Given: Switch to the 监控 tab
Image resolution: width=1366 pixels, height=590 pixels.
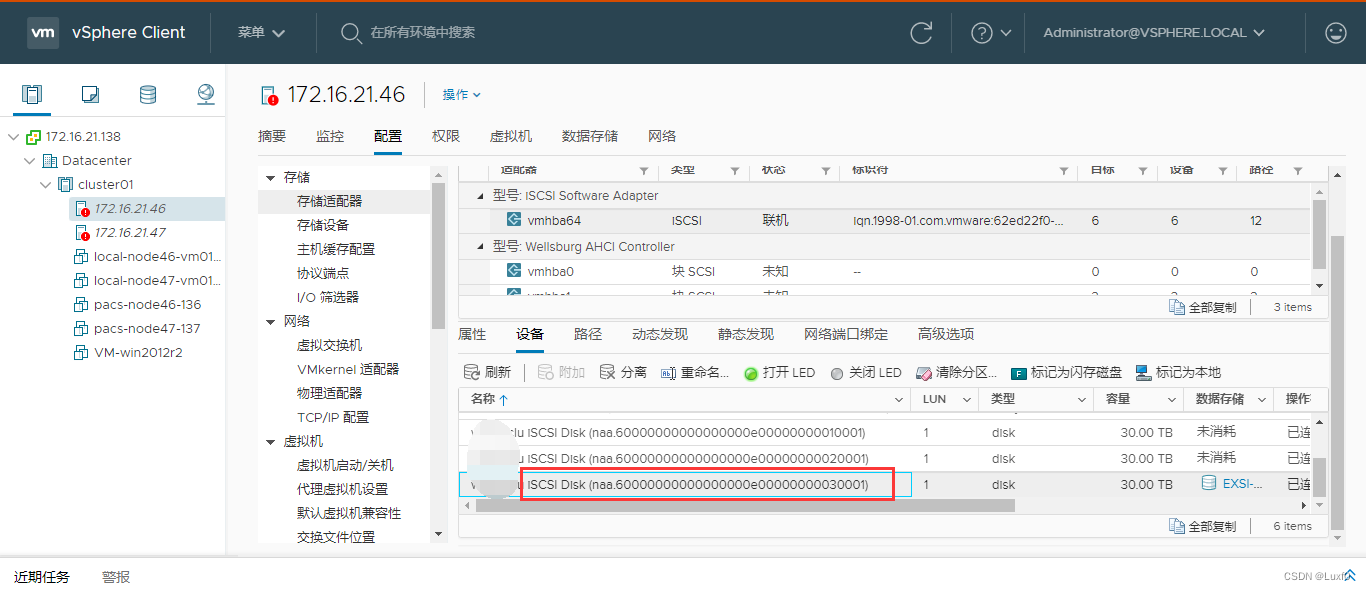Looking at the screenshot, I should pyautogui.click(x=330, y=136).
